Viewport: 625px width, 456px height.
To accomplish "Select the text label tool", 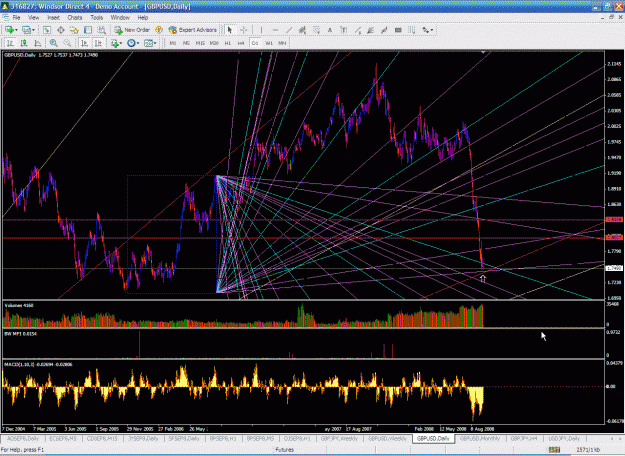I will 330,30.
